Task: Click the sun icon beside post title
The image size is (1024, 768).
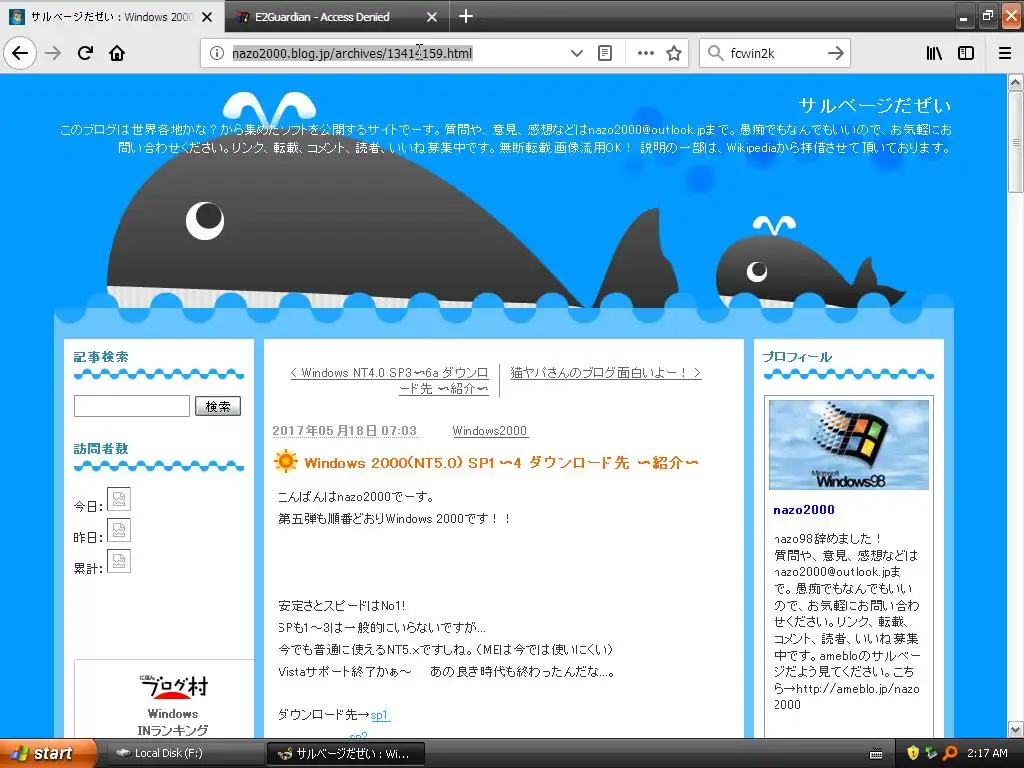Action: coord(285,462)
